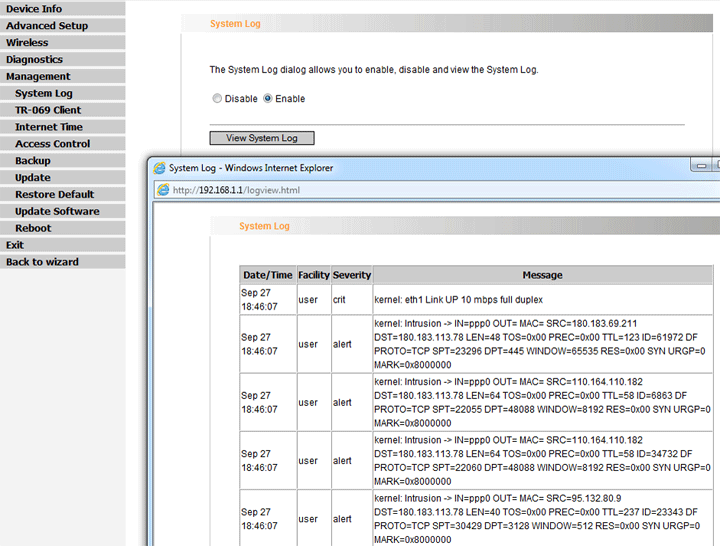Click the System Log heading on main page
Viewport: 720px width, 546px height.
tap(235, 23)
